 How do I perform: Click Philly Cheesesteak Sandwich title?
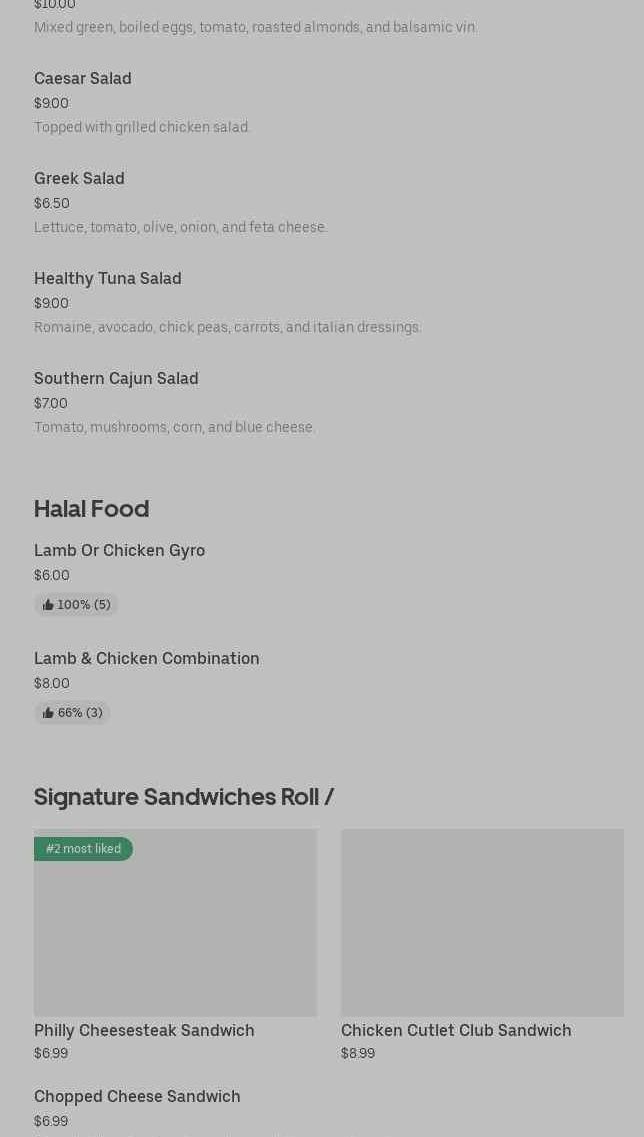click(x=144, y=1030)
